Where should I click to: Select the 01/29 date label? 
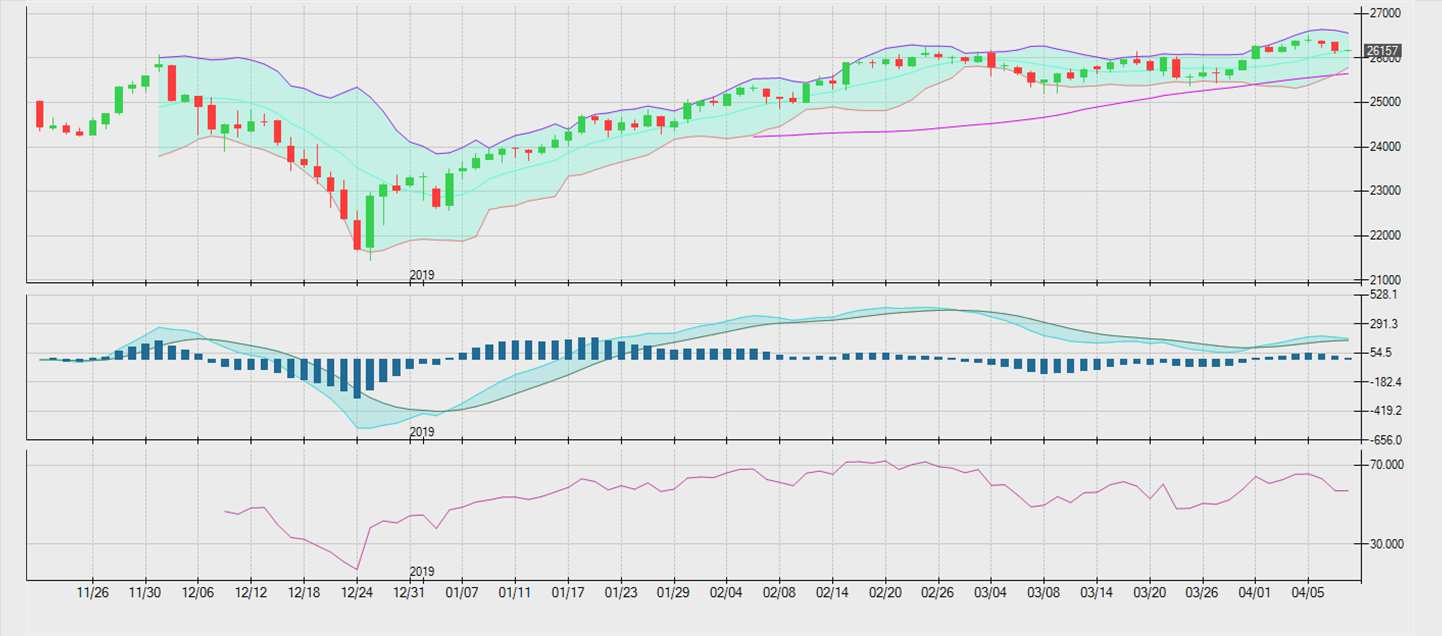(x=674, y=591)
